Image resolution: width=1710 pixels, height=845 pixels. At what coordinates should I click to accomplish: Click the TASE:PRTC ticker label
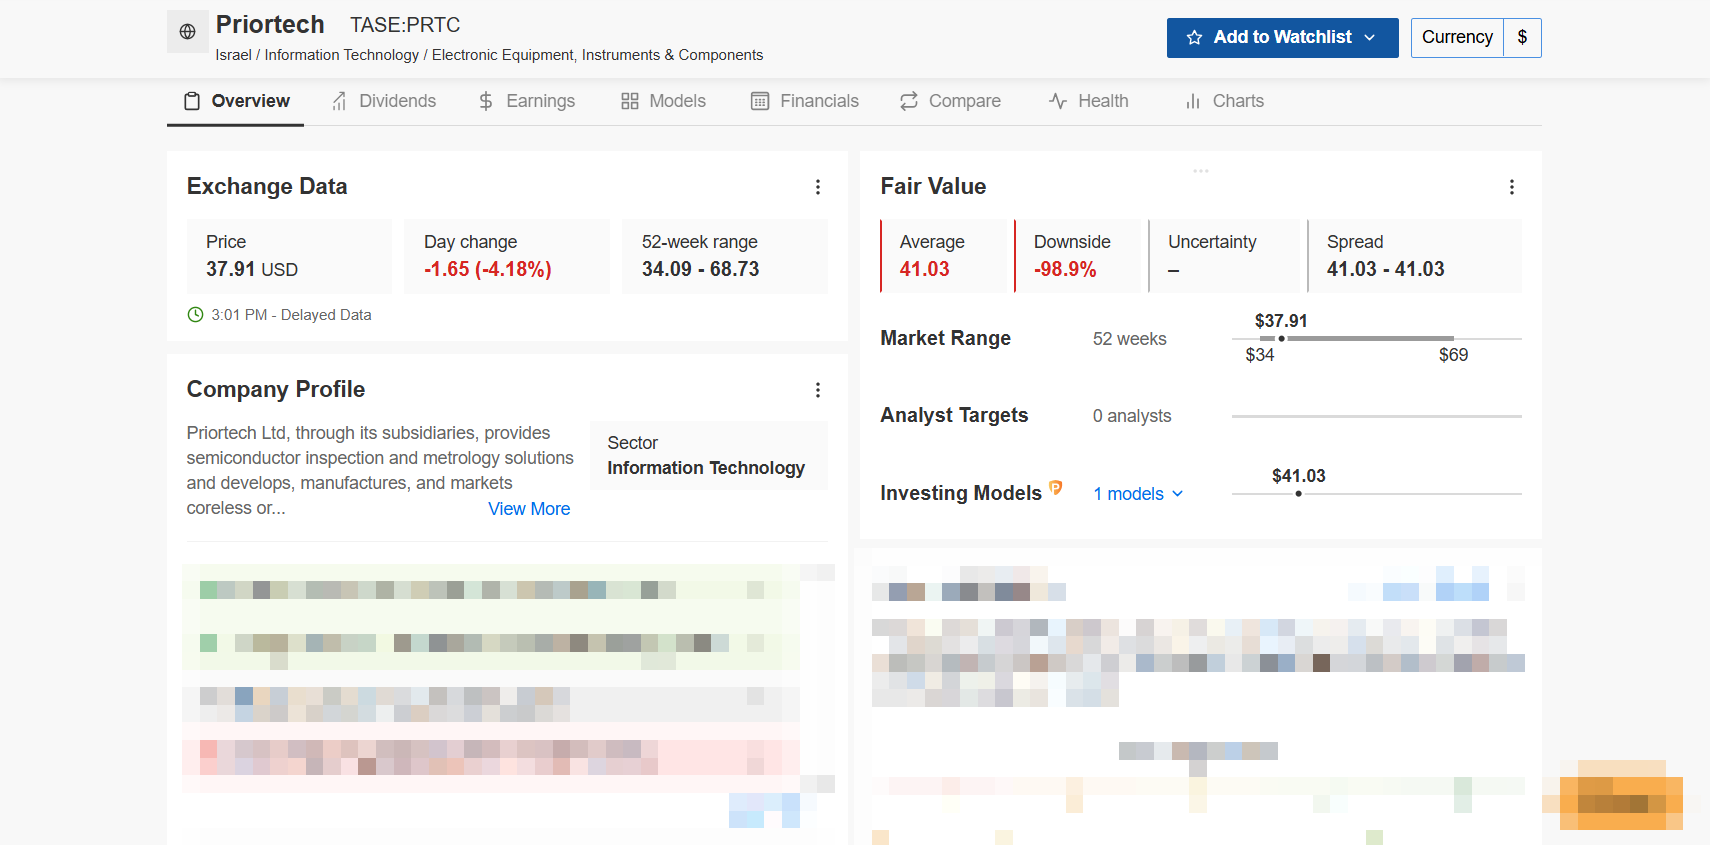[x=405, y=25]
